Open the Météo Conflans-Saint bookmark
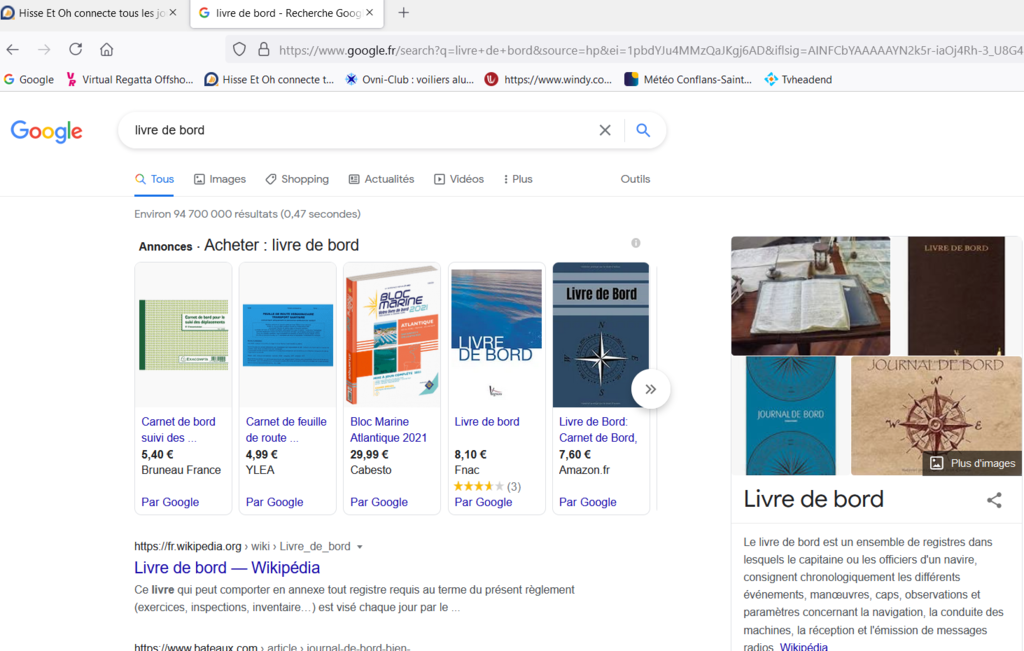This screenshot has height=651, width=1024. pyautogui.click(x=688, y=80)
